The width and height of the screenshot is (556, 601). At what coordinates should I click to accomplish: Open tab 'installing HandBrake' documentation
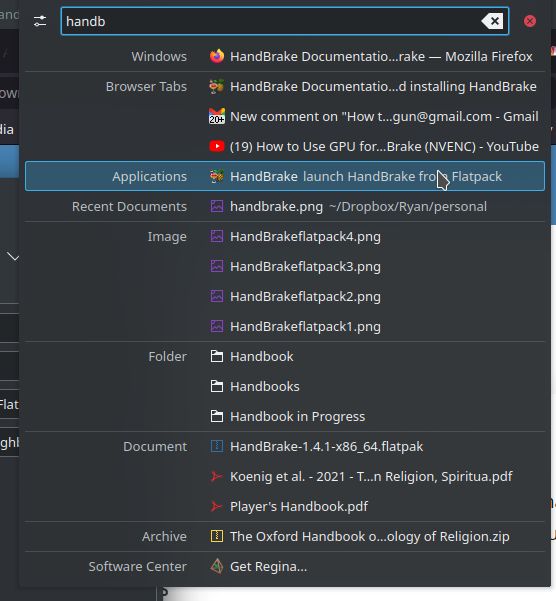click(383, 87)
